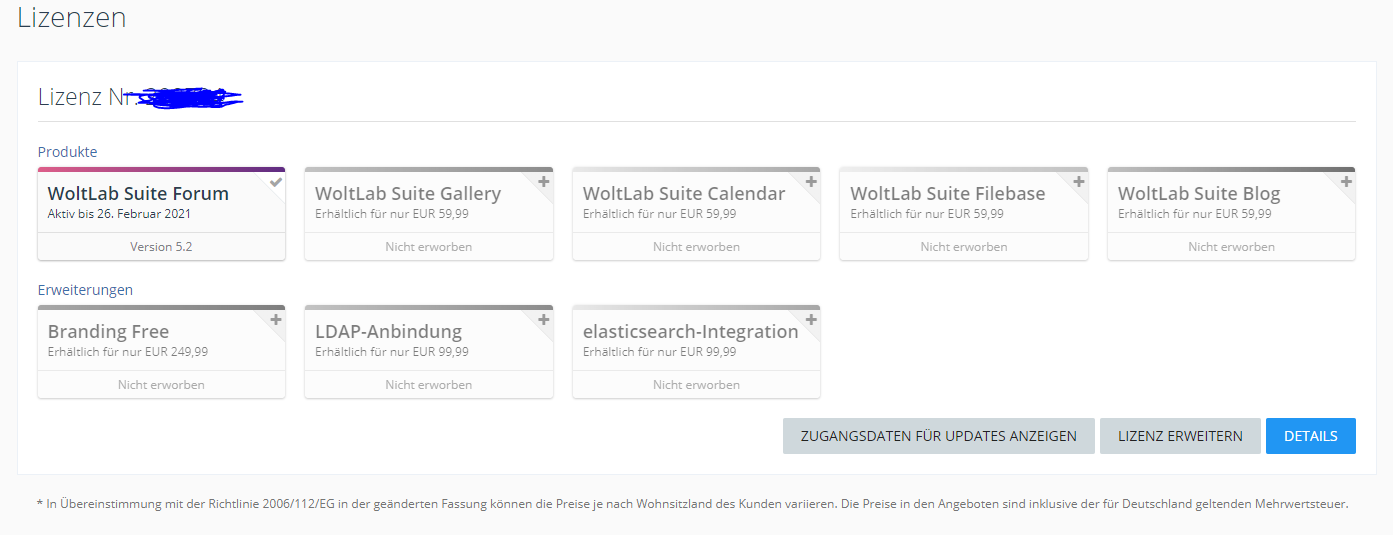Select the WoltLab Suite Calendar title
This screenshot has height=535, width=1393.
pos(683,194)
